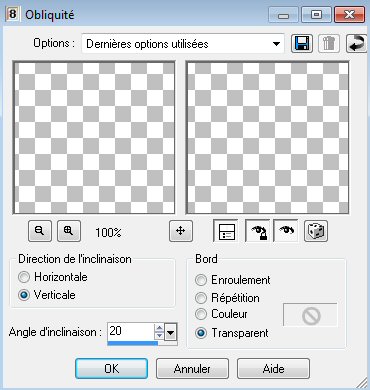Toggle auto proof eye with lock

click(x=258, y=231)
